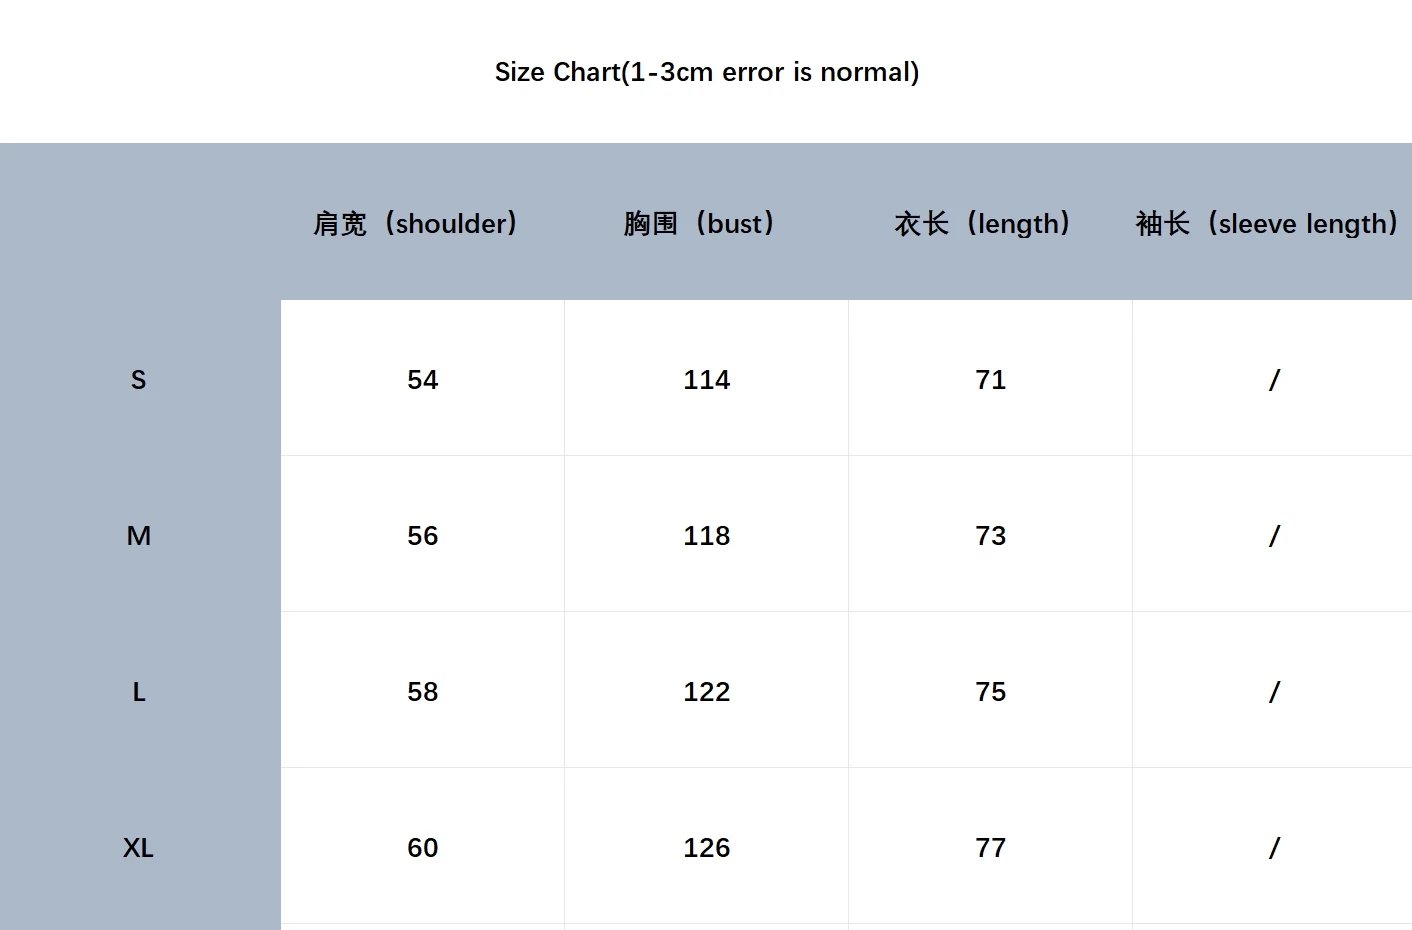This screenshot has width=1412, height=930.
Task: Select bust value 126 cell
Action: pyautogui.click(x=706, y=847)
